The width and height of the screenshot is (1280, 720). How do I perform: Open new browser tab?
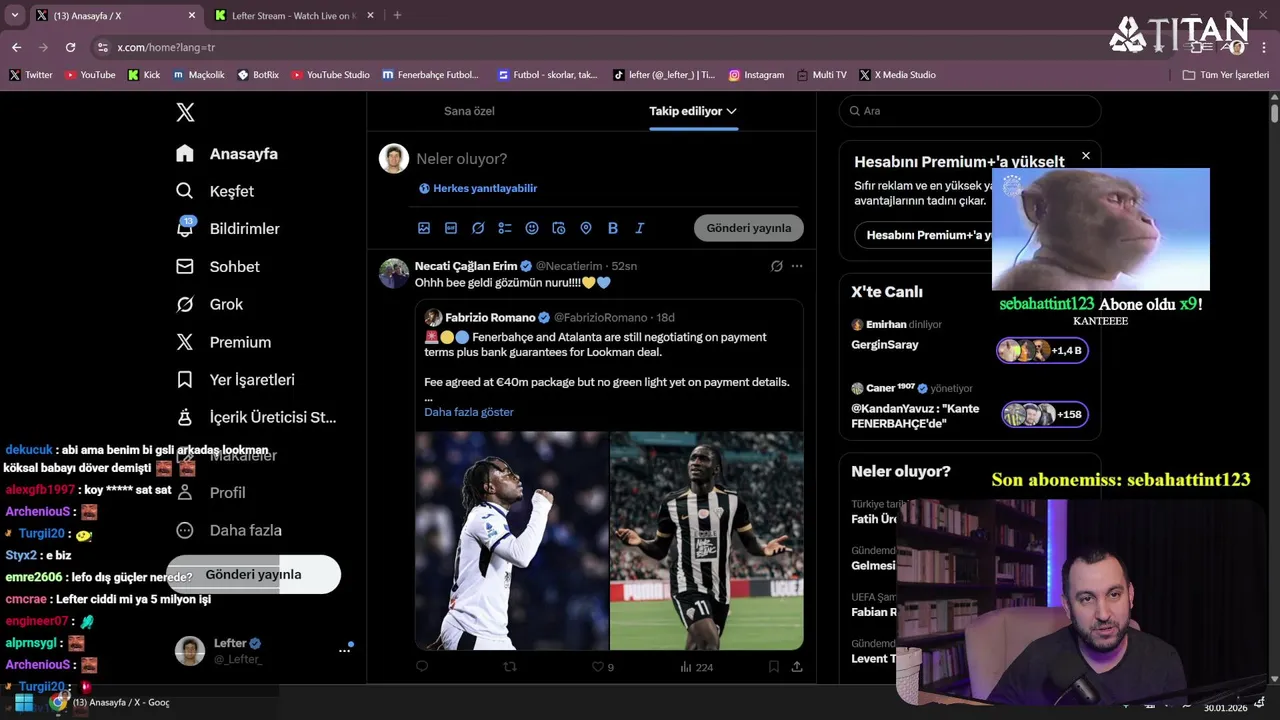(x=397, y=15)
